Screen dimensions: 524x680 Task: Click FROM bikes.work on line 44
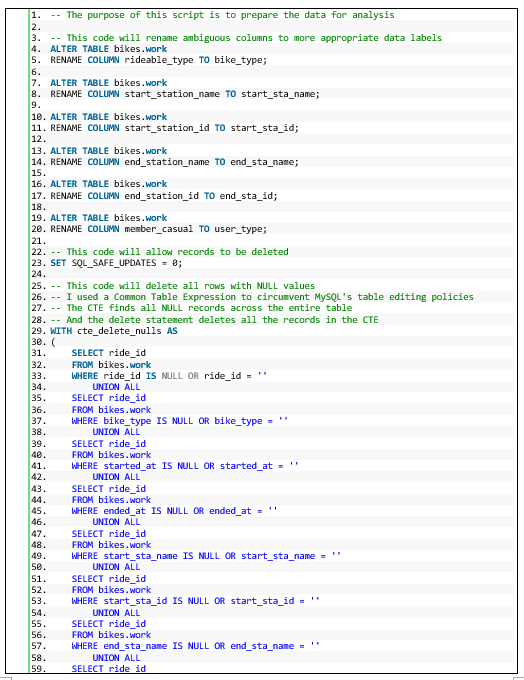point(111,500)
